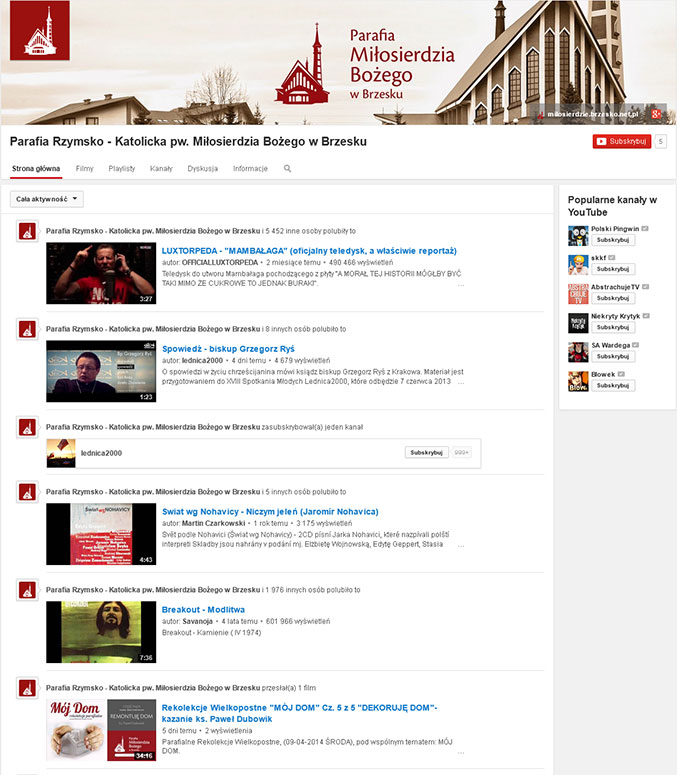
Task: Open SA Wardega channel avatar
Action: 578,352
